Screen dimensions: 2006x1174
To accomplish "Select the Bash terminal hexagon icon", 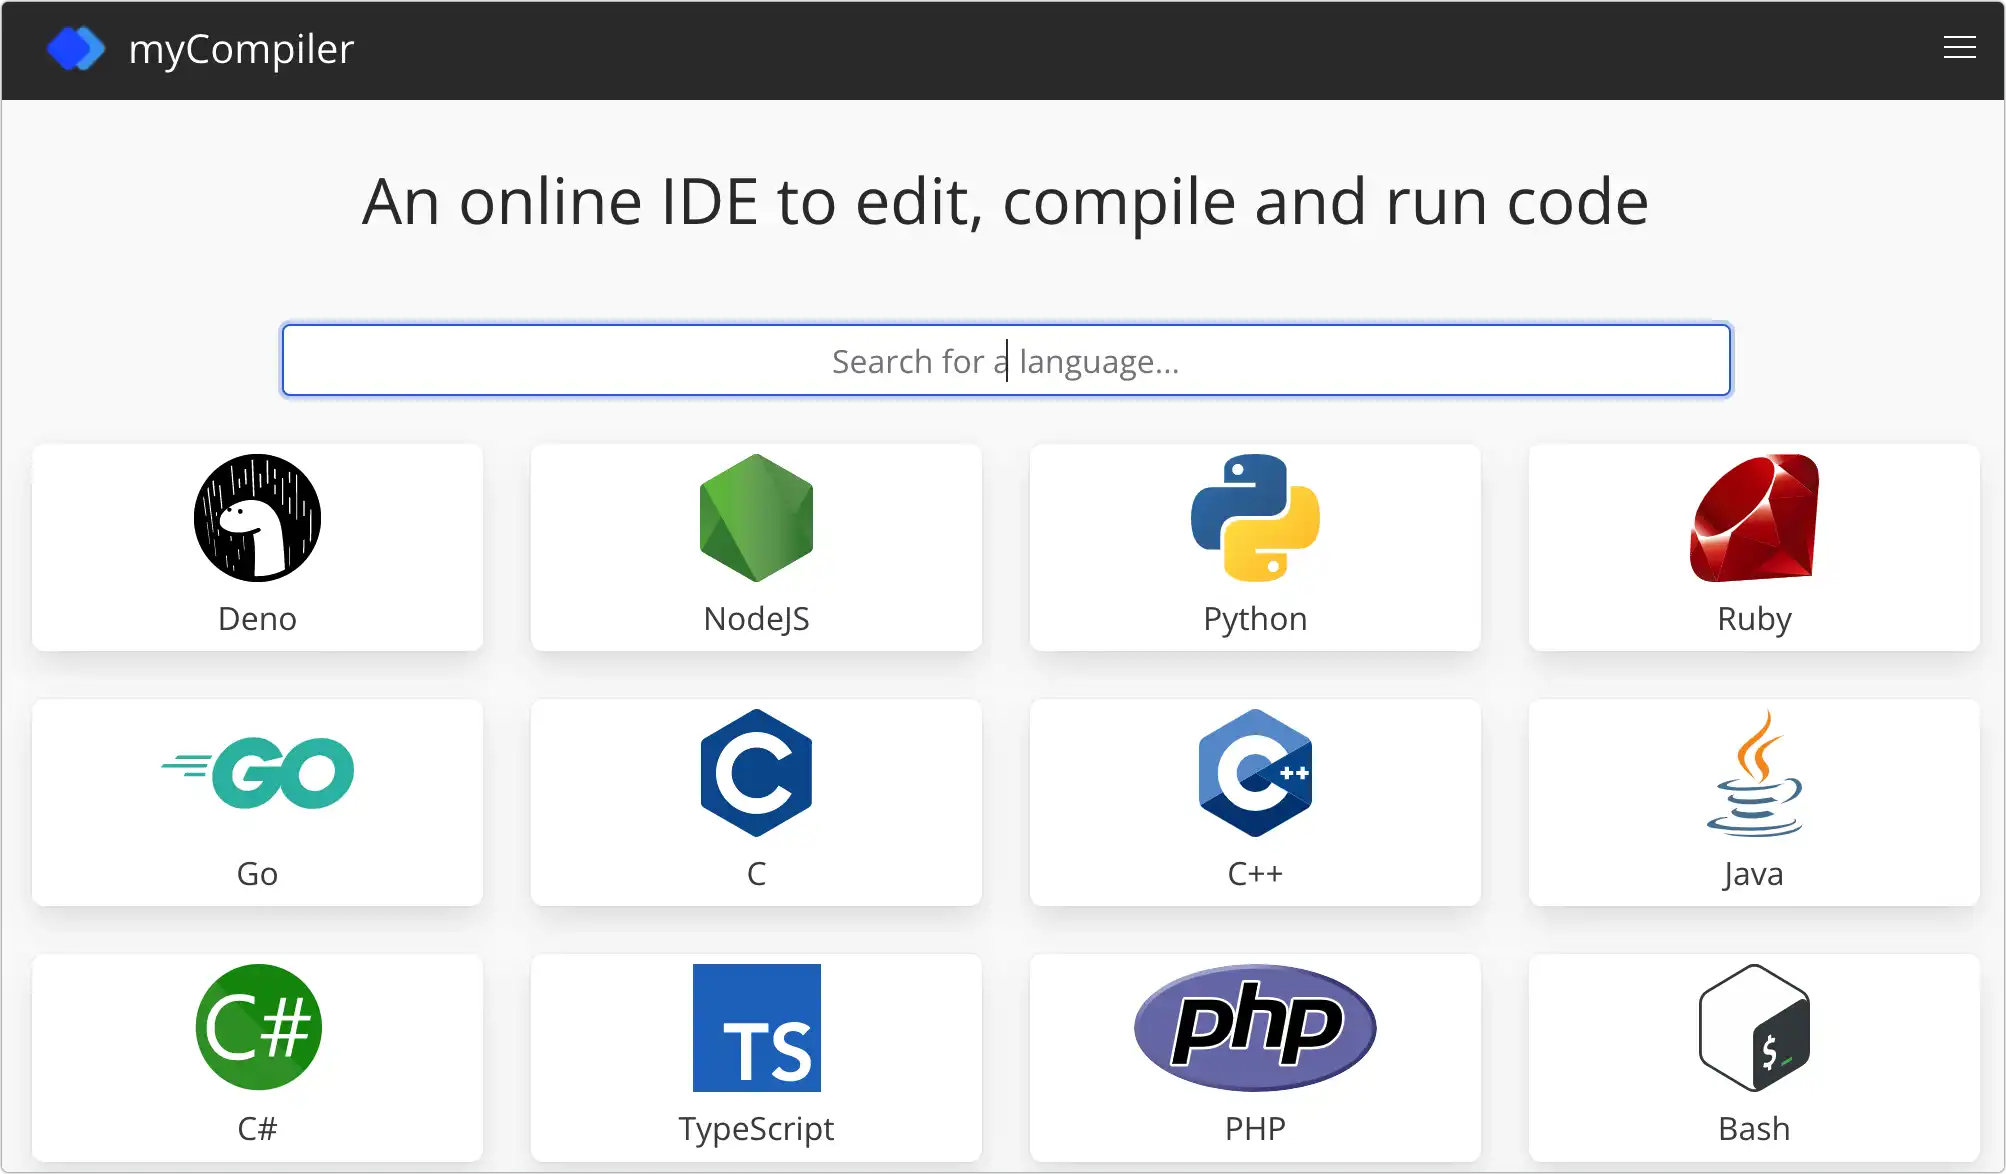I will pos(1754,1027).
